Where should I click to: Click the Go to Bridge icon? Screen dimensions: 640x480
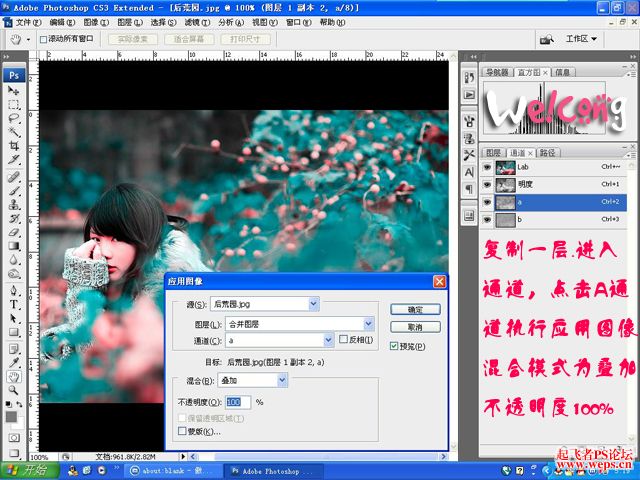547,39
